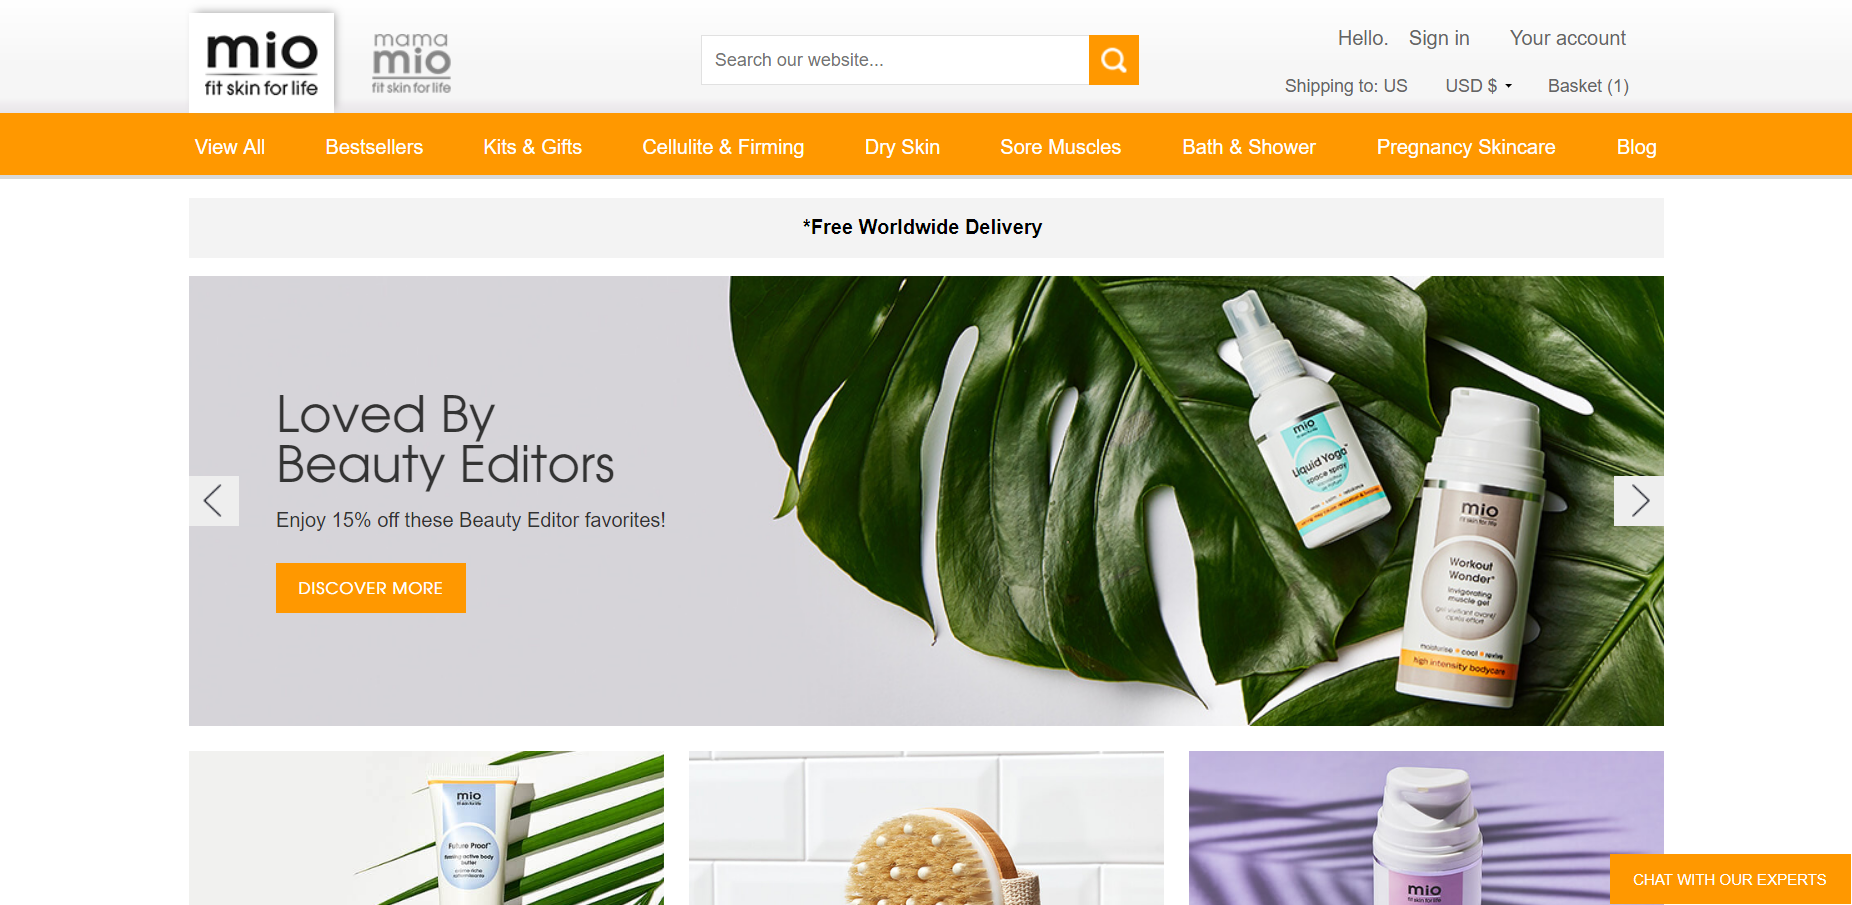This screenshot has width=1852, height=905.
Task: Click the Sign in link
Action: (x=1439, y=38)
